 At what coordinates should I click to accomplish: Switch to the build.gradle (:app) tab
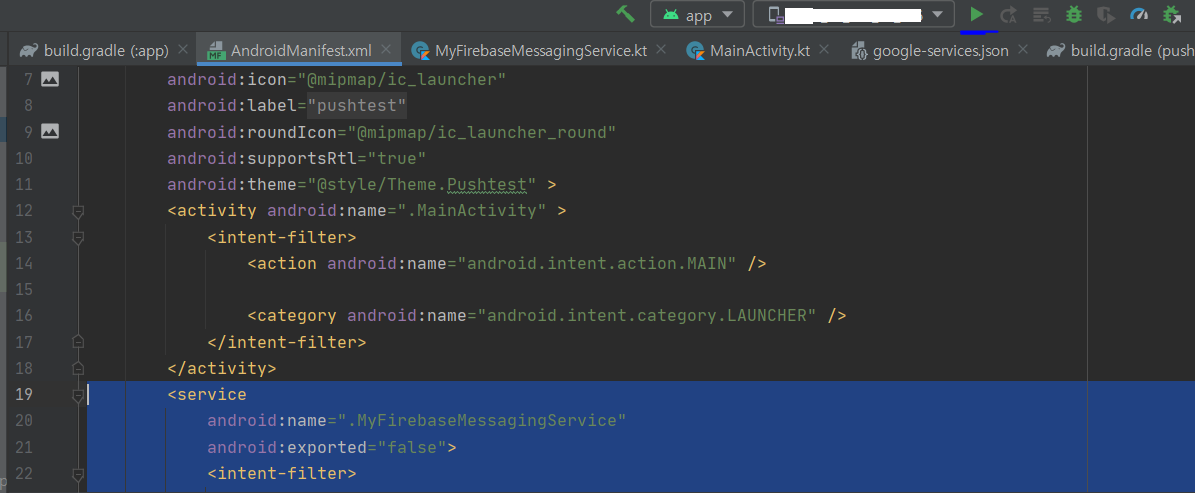105,51
